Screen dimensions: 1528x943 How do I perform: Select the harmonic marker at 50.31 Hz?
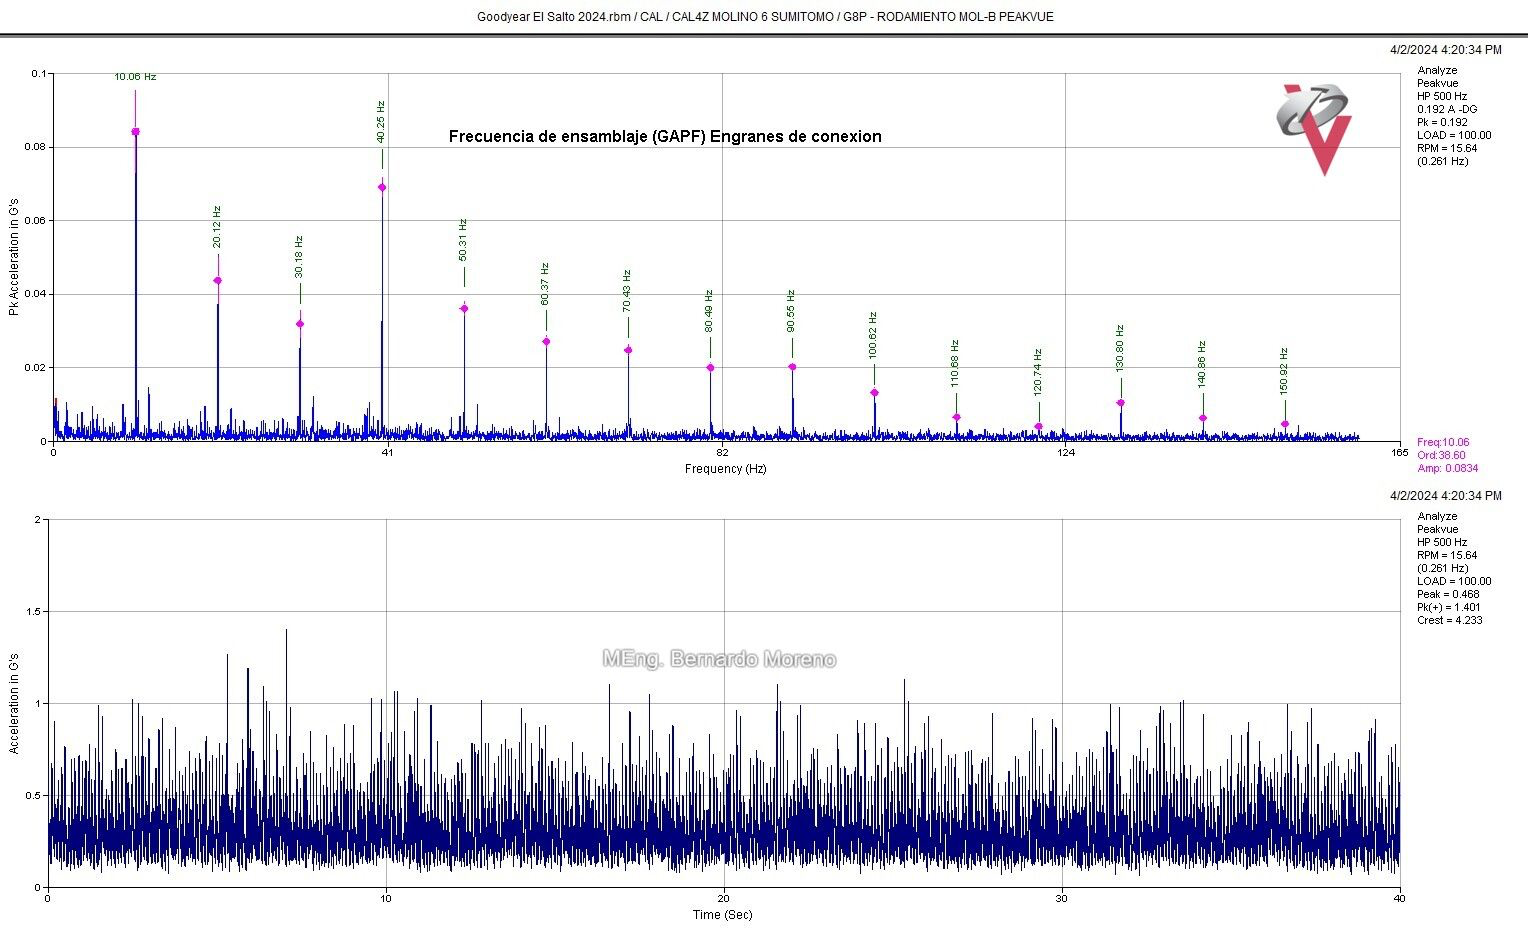pos(464,309)
